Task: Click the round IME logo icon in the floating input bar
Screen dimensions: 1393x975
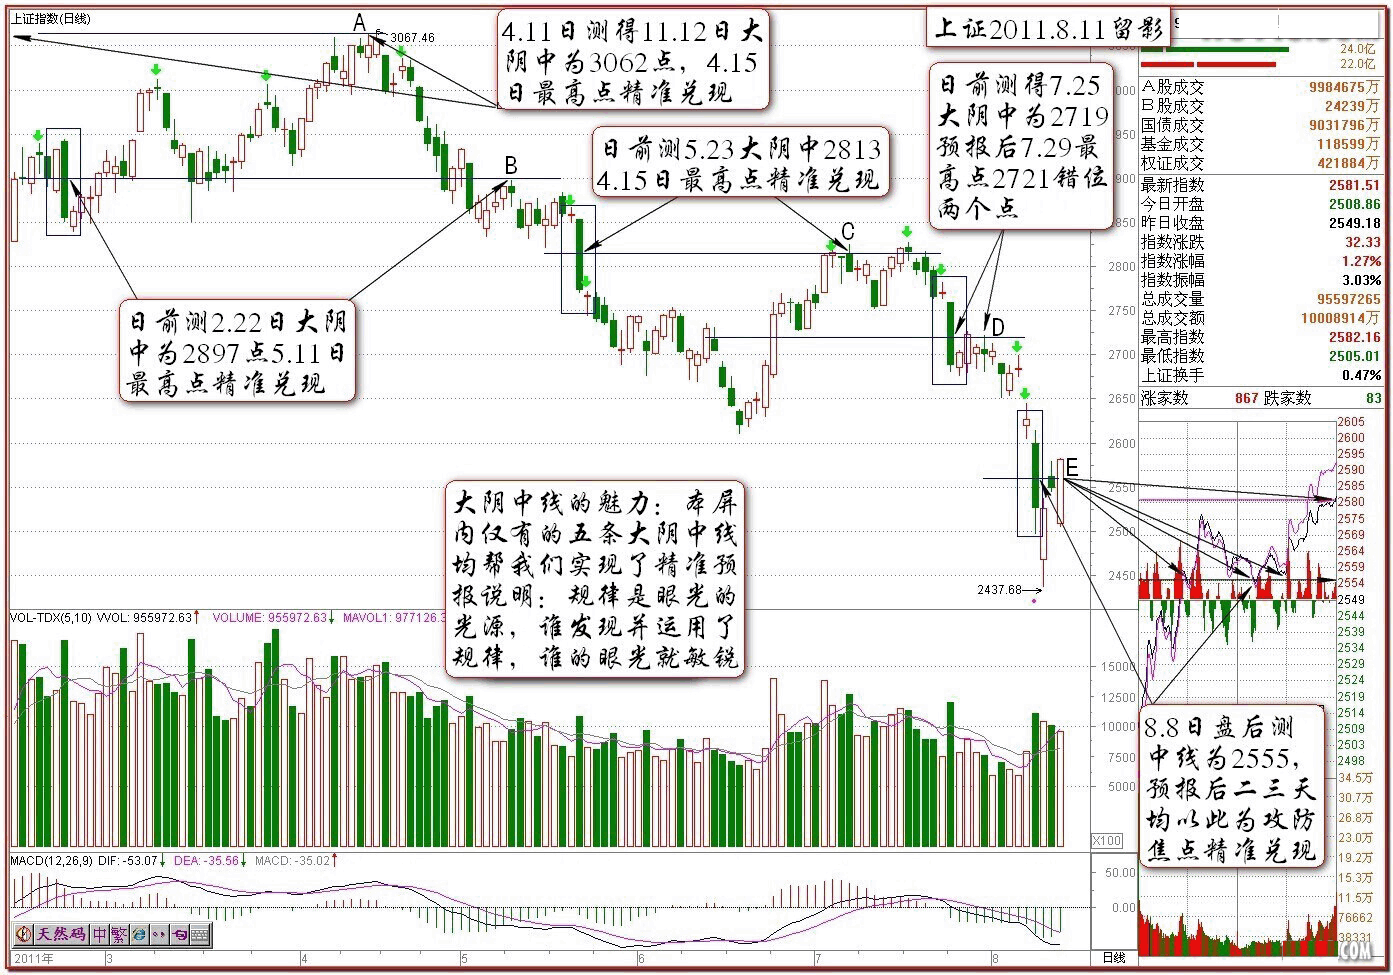Action: tap(24, 935)
